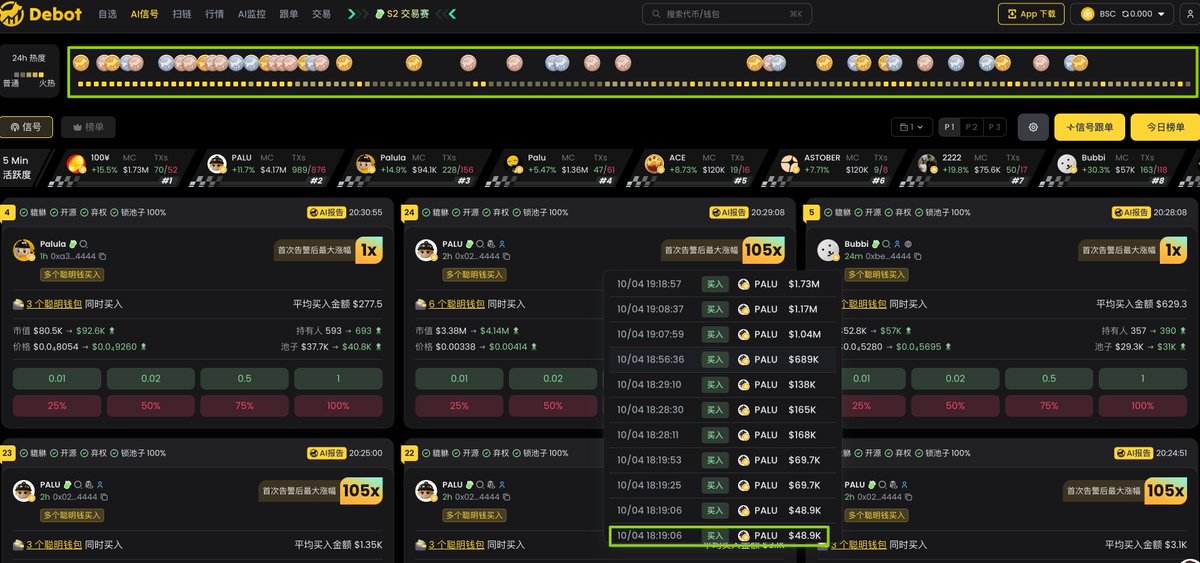Image resolution: width=1200 pixels, height=563 pixels.
Task: Open the S2 交易赛 banner
Action: pyautogui.click(x=402, y=14)
